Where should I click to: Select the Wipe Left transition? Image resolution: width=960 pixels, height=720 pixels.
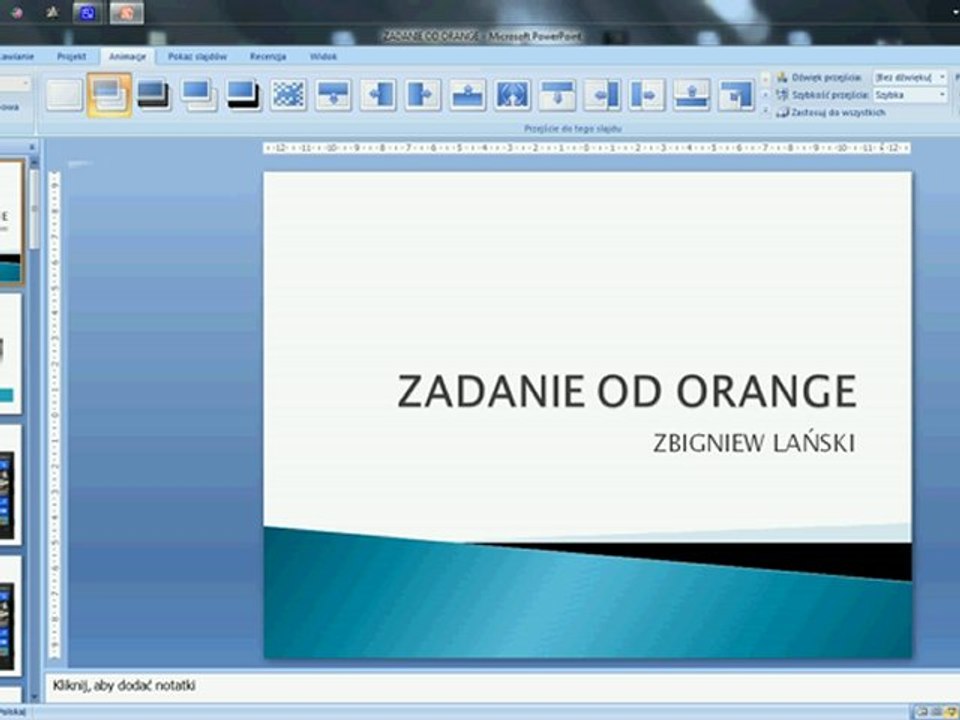tap(378, 95)
